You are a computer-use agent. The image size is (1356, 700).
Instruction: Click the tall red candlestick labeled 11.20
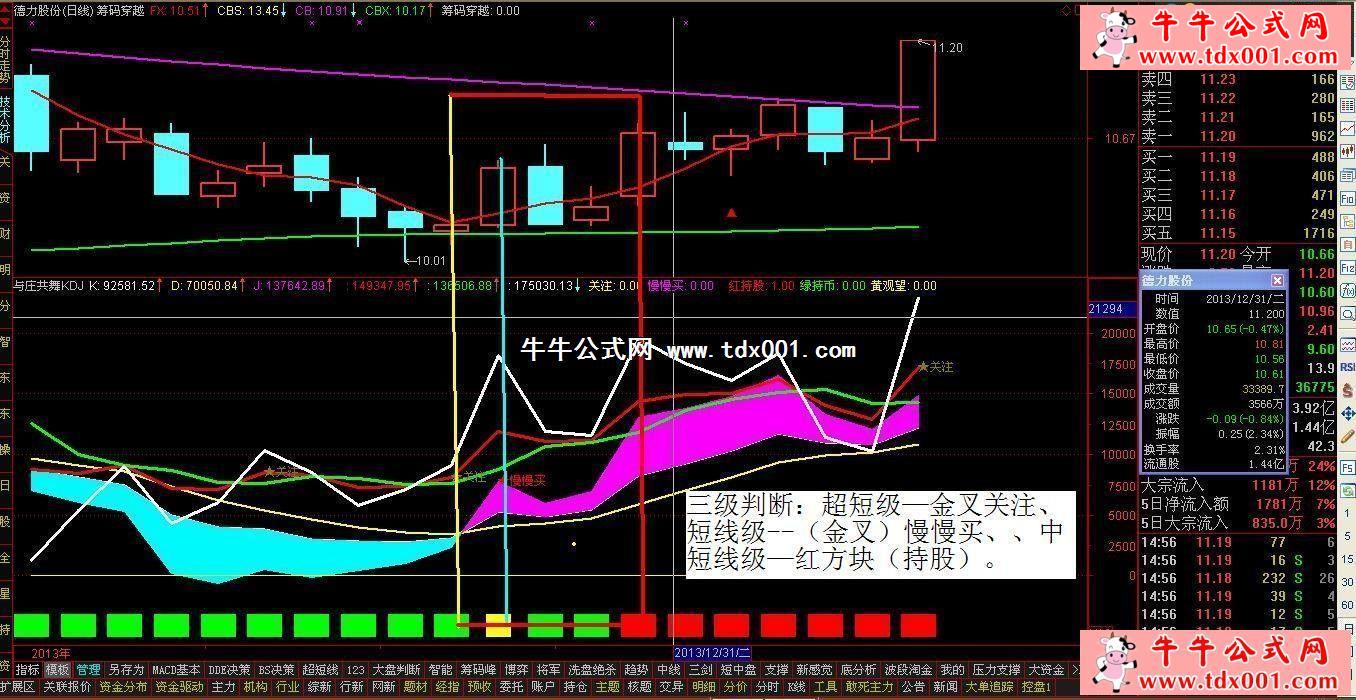point(917,90)
